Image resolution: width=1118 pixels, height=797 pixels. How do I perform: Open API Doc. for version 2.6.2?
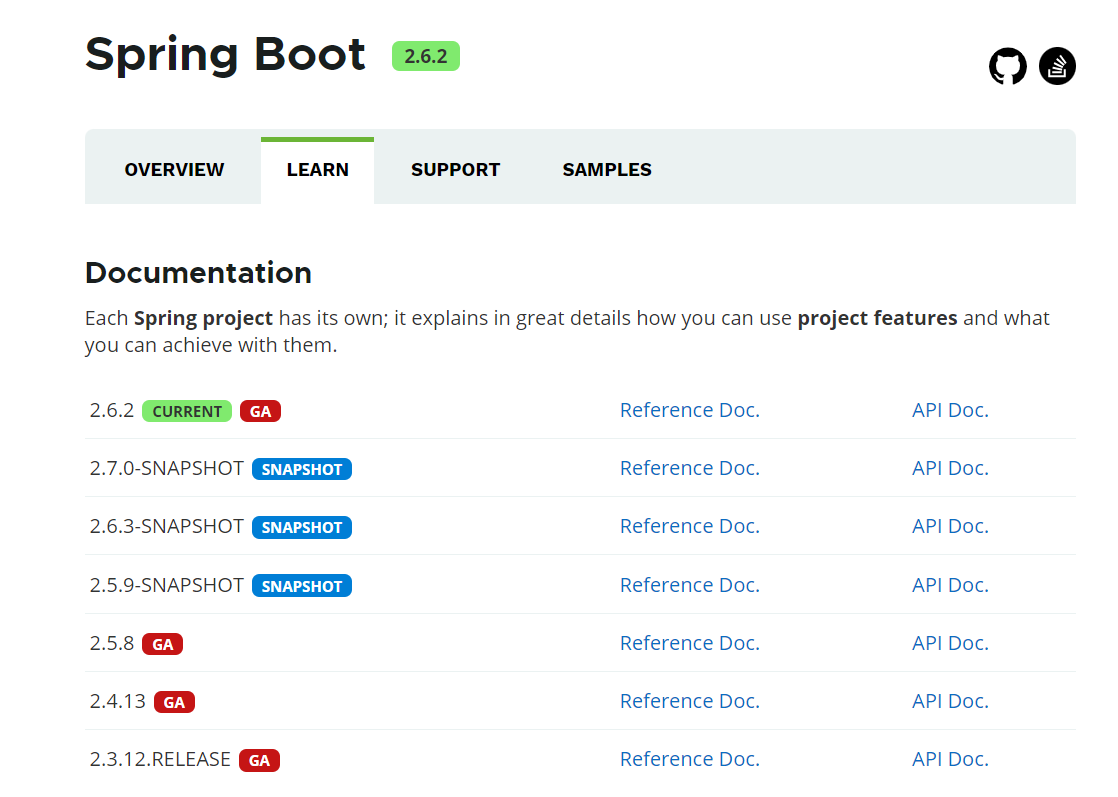(950, 410)
